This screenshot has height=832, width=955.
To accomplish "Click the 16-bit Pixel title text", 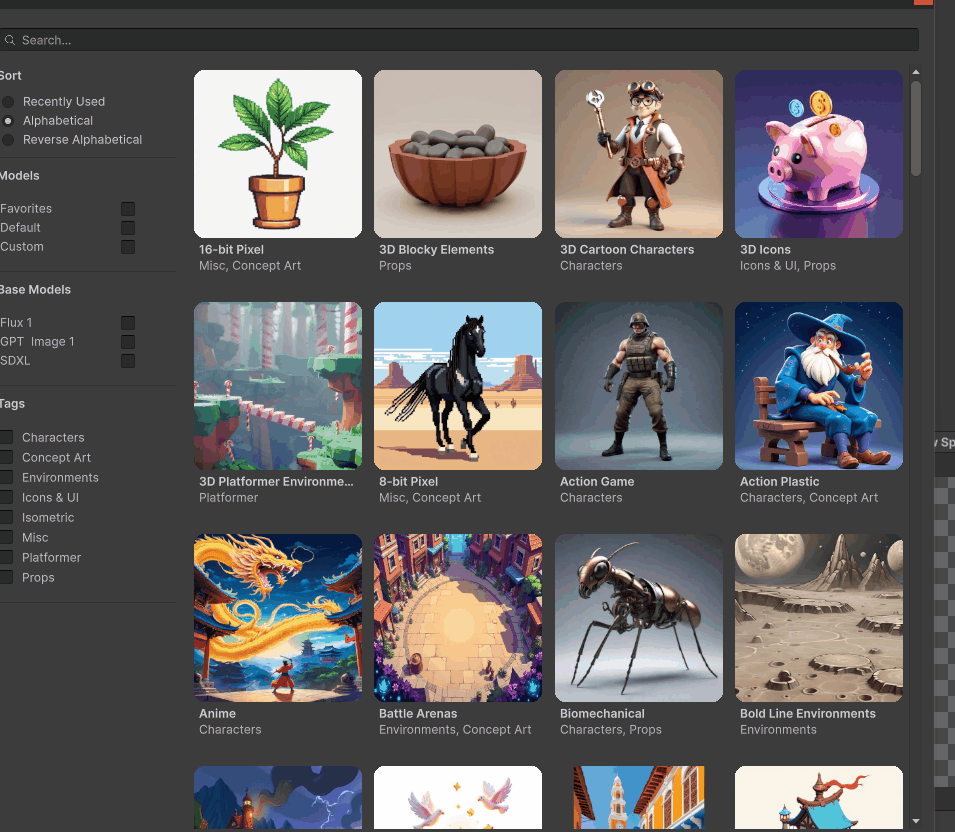I will (231, 250).
